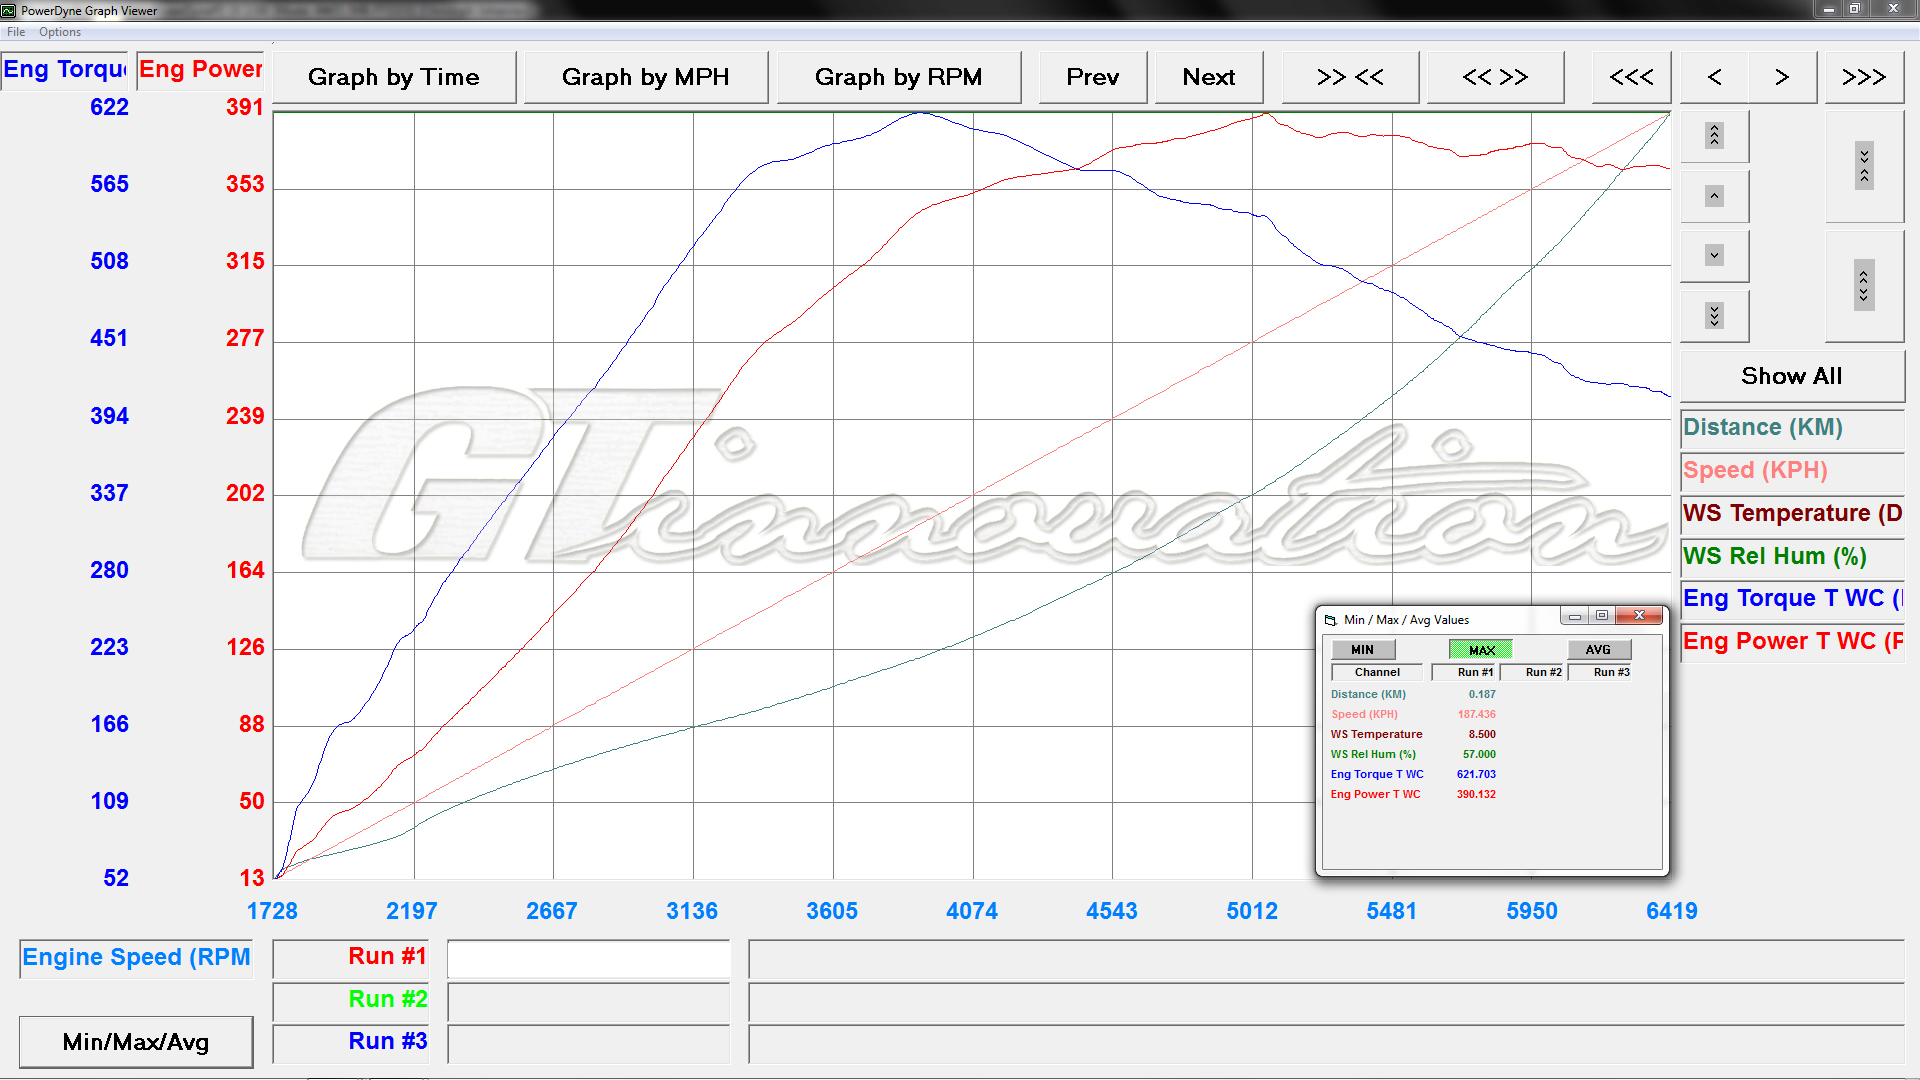Screen dimensions: 1920x1080
Task: Pan fully right with the >>> button
Action: point(1864,77)
